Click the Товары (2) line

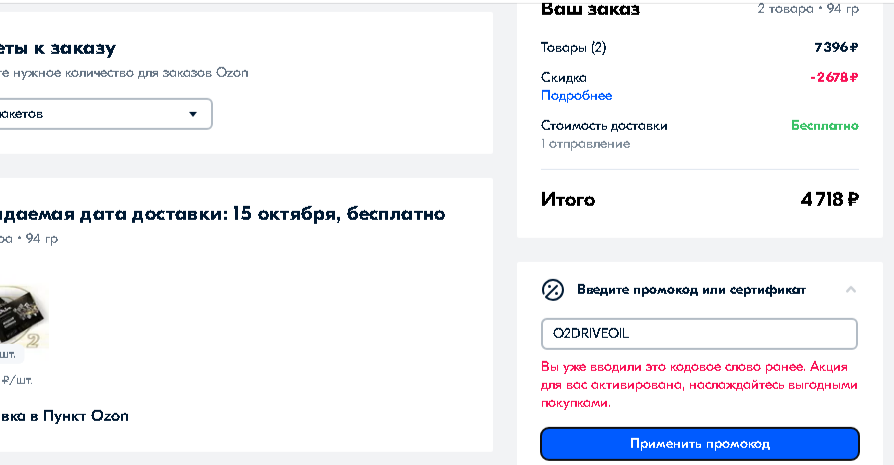[573, 47]
